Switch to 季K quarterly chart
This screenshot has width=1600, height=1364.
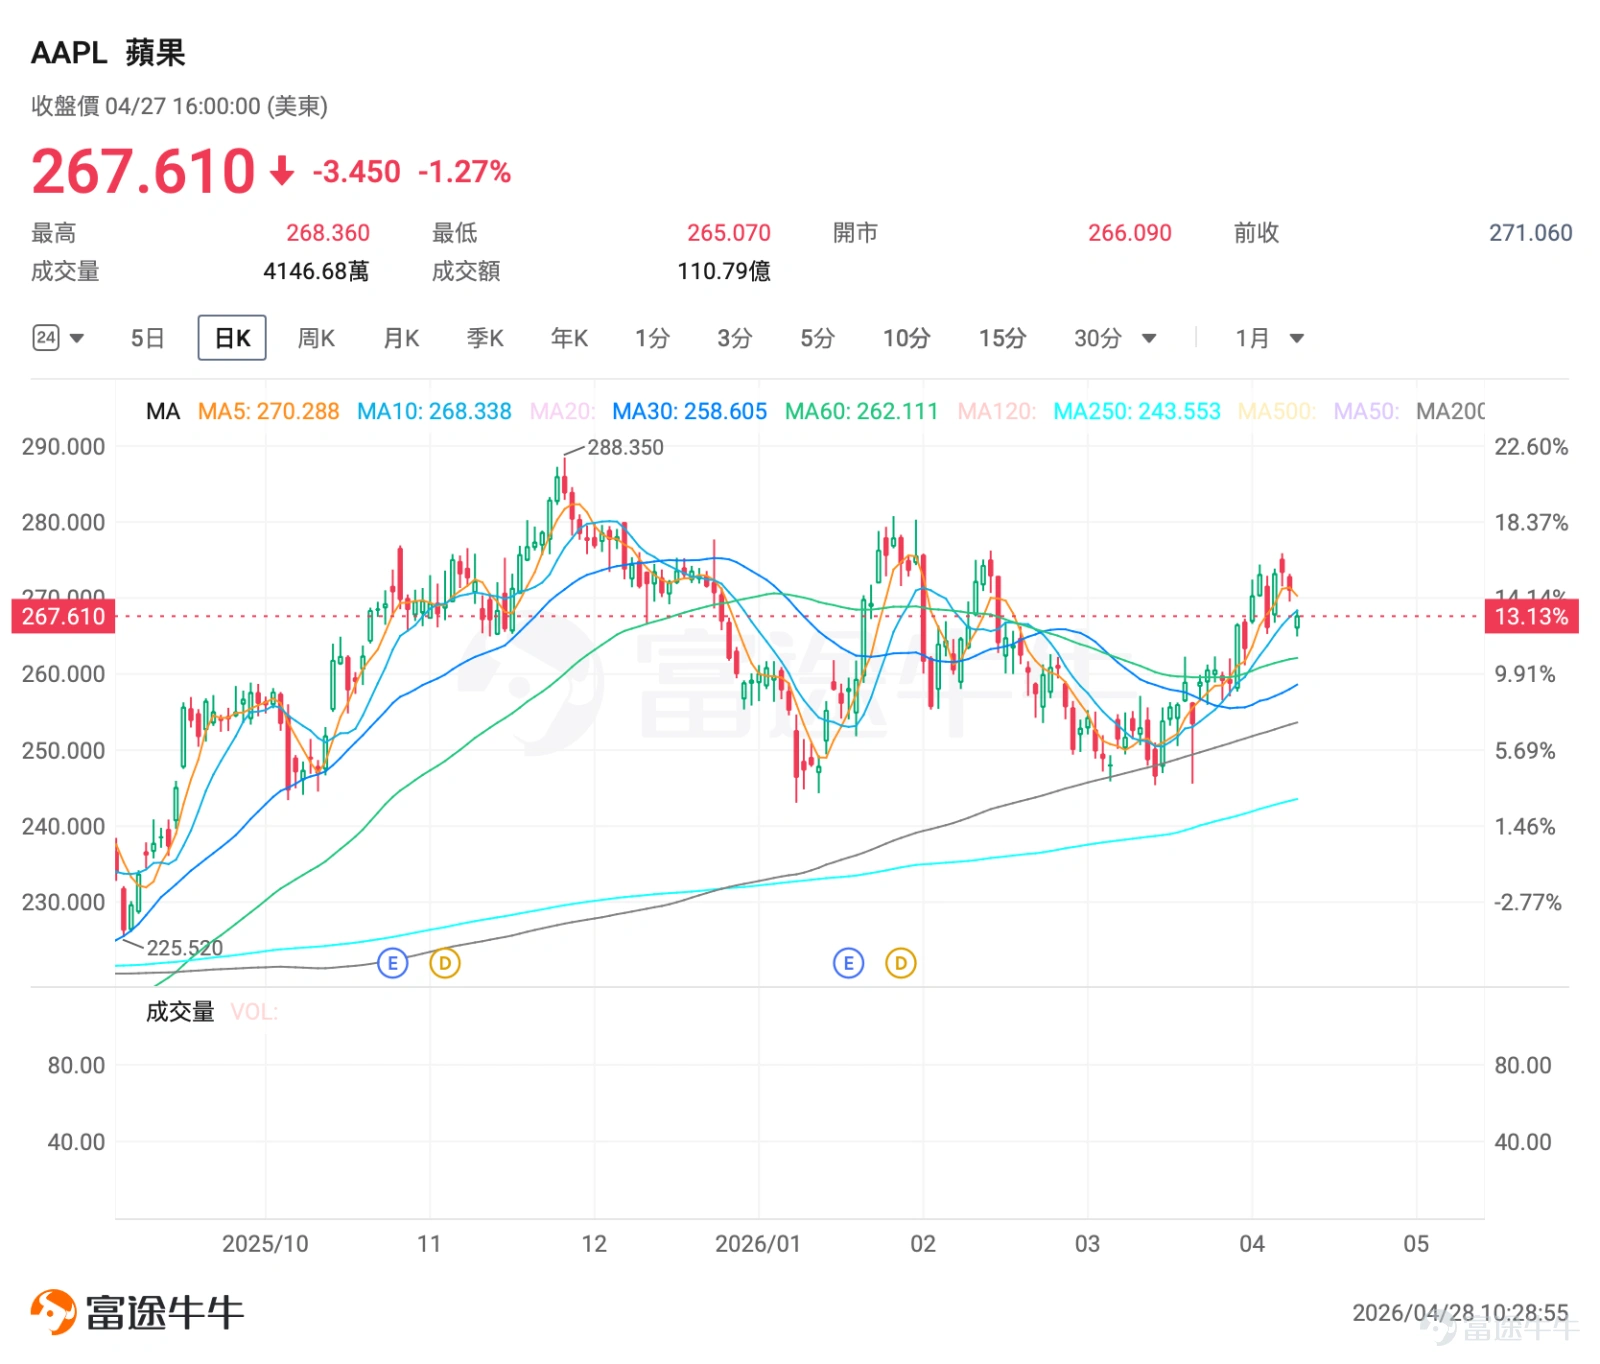pos(485,338)
